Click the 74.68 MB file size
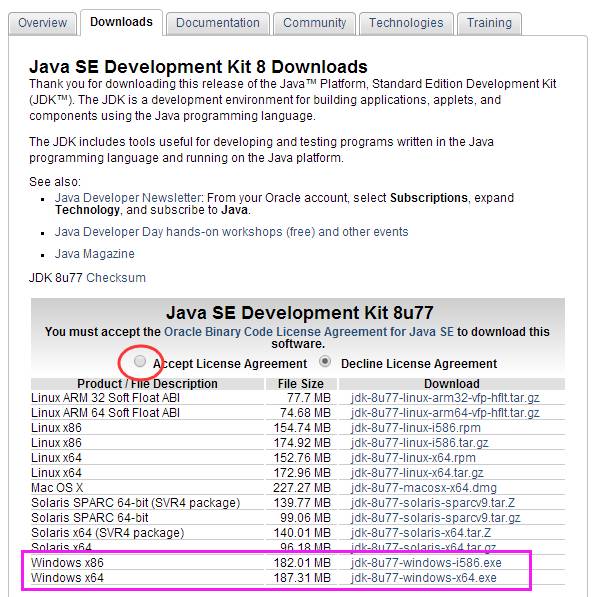 point(306,413)
